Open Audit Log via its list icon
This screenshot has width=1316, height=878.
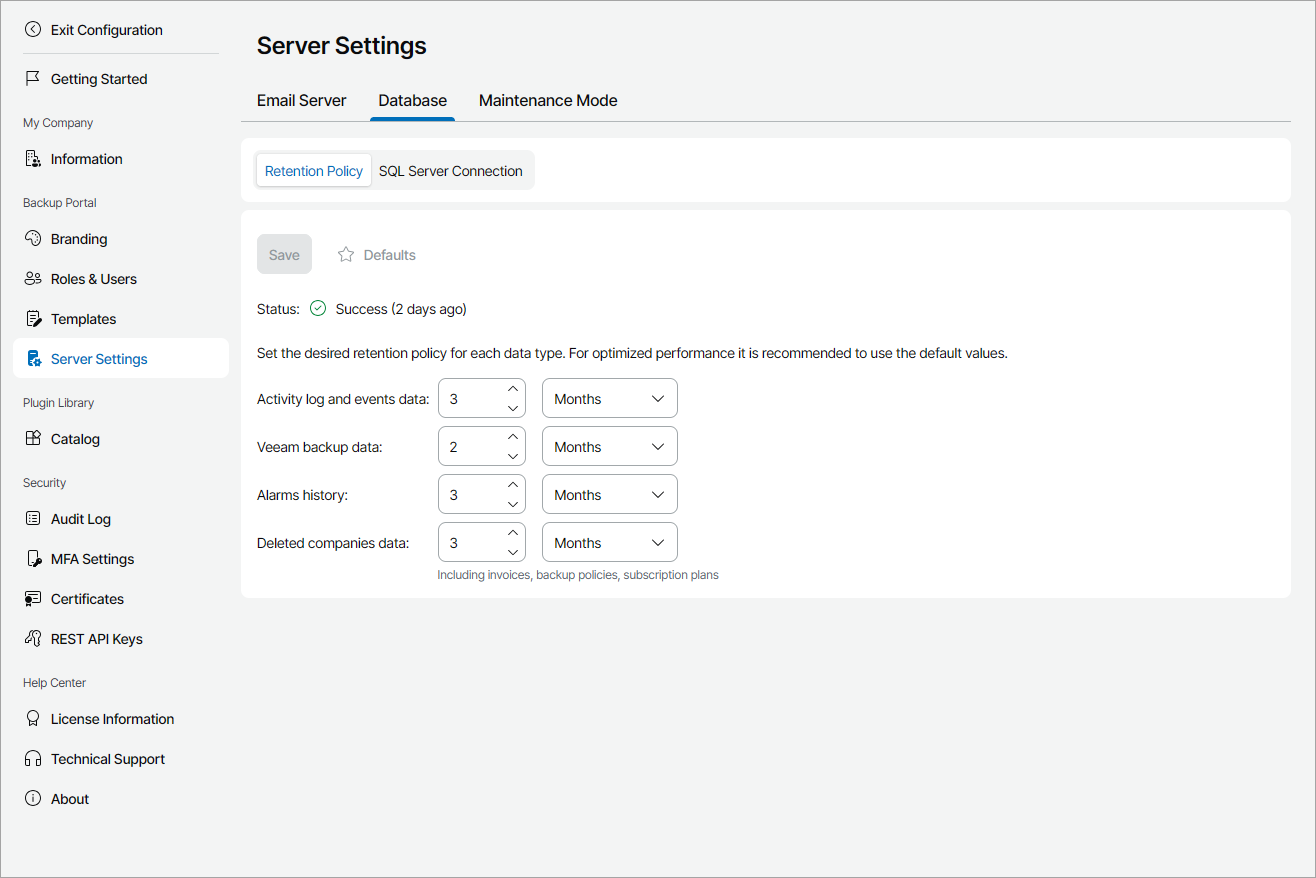[x=33, y=519]
